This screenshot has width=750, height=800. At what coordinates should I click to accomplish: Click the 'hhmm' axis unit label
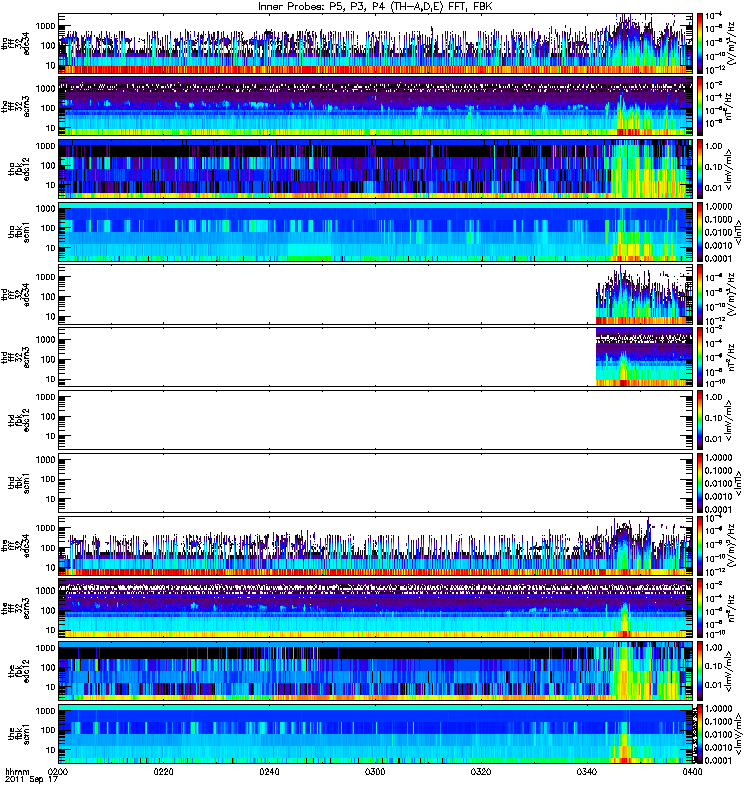18,772
